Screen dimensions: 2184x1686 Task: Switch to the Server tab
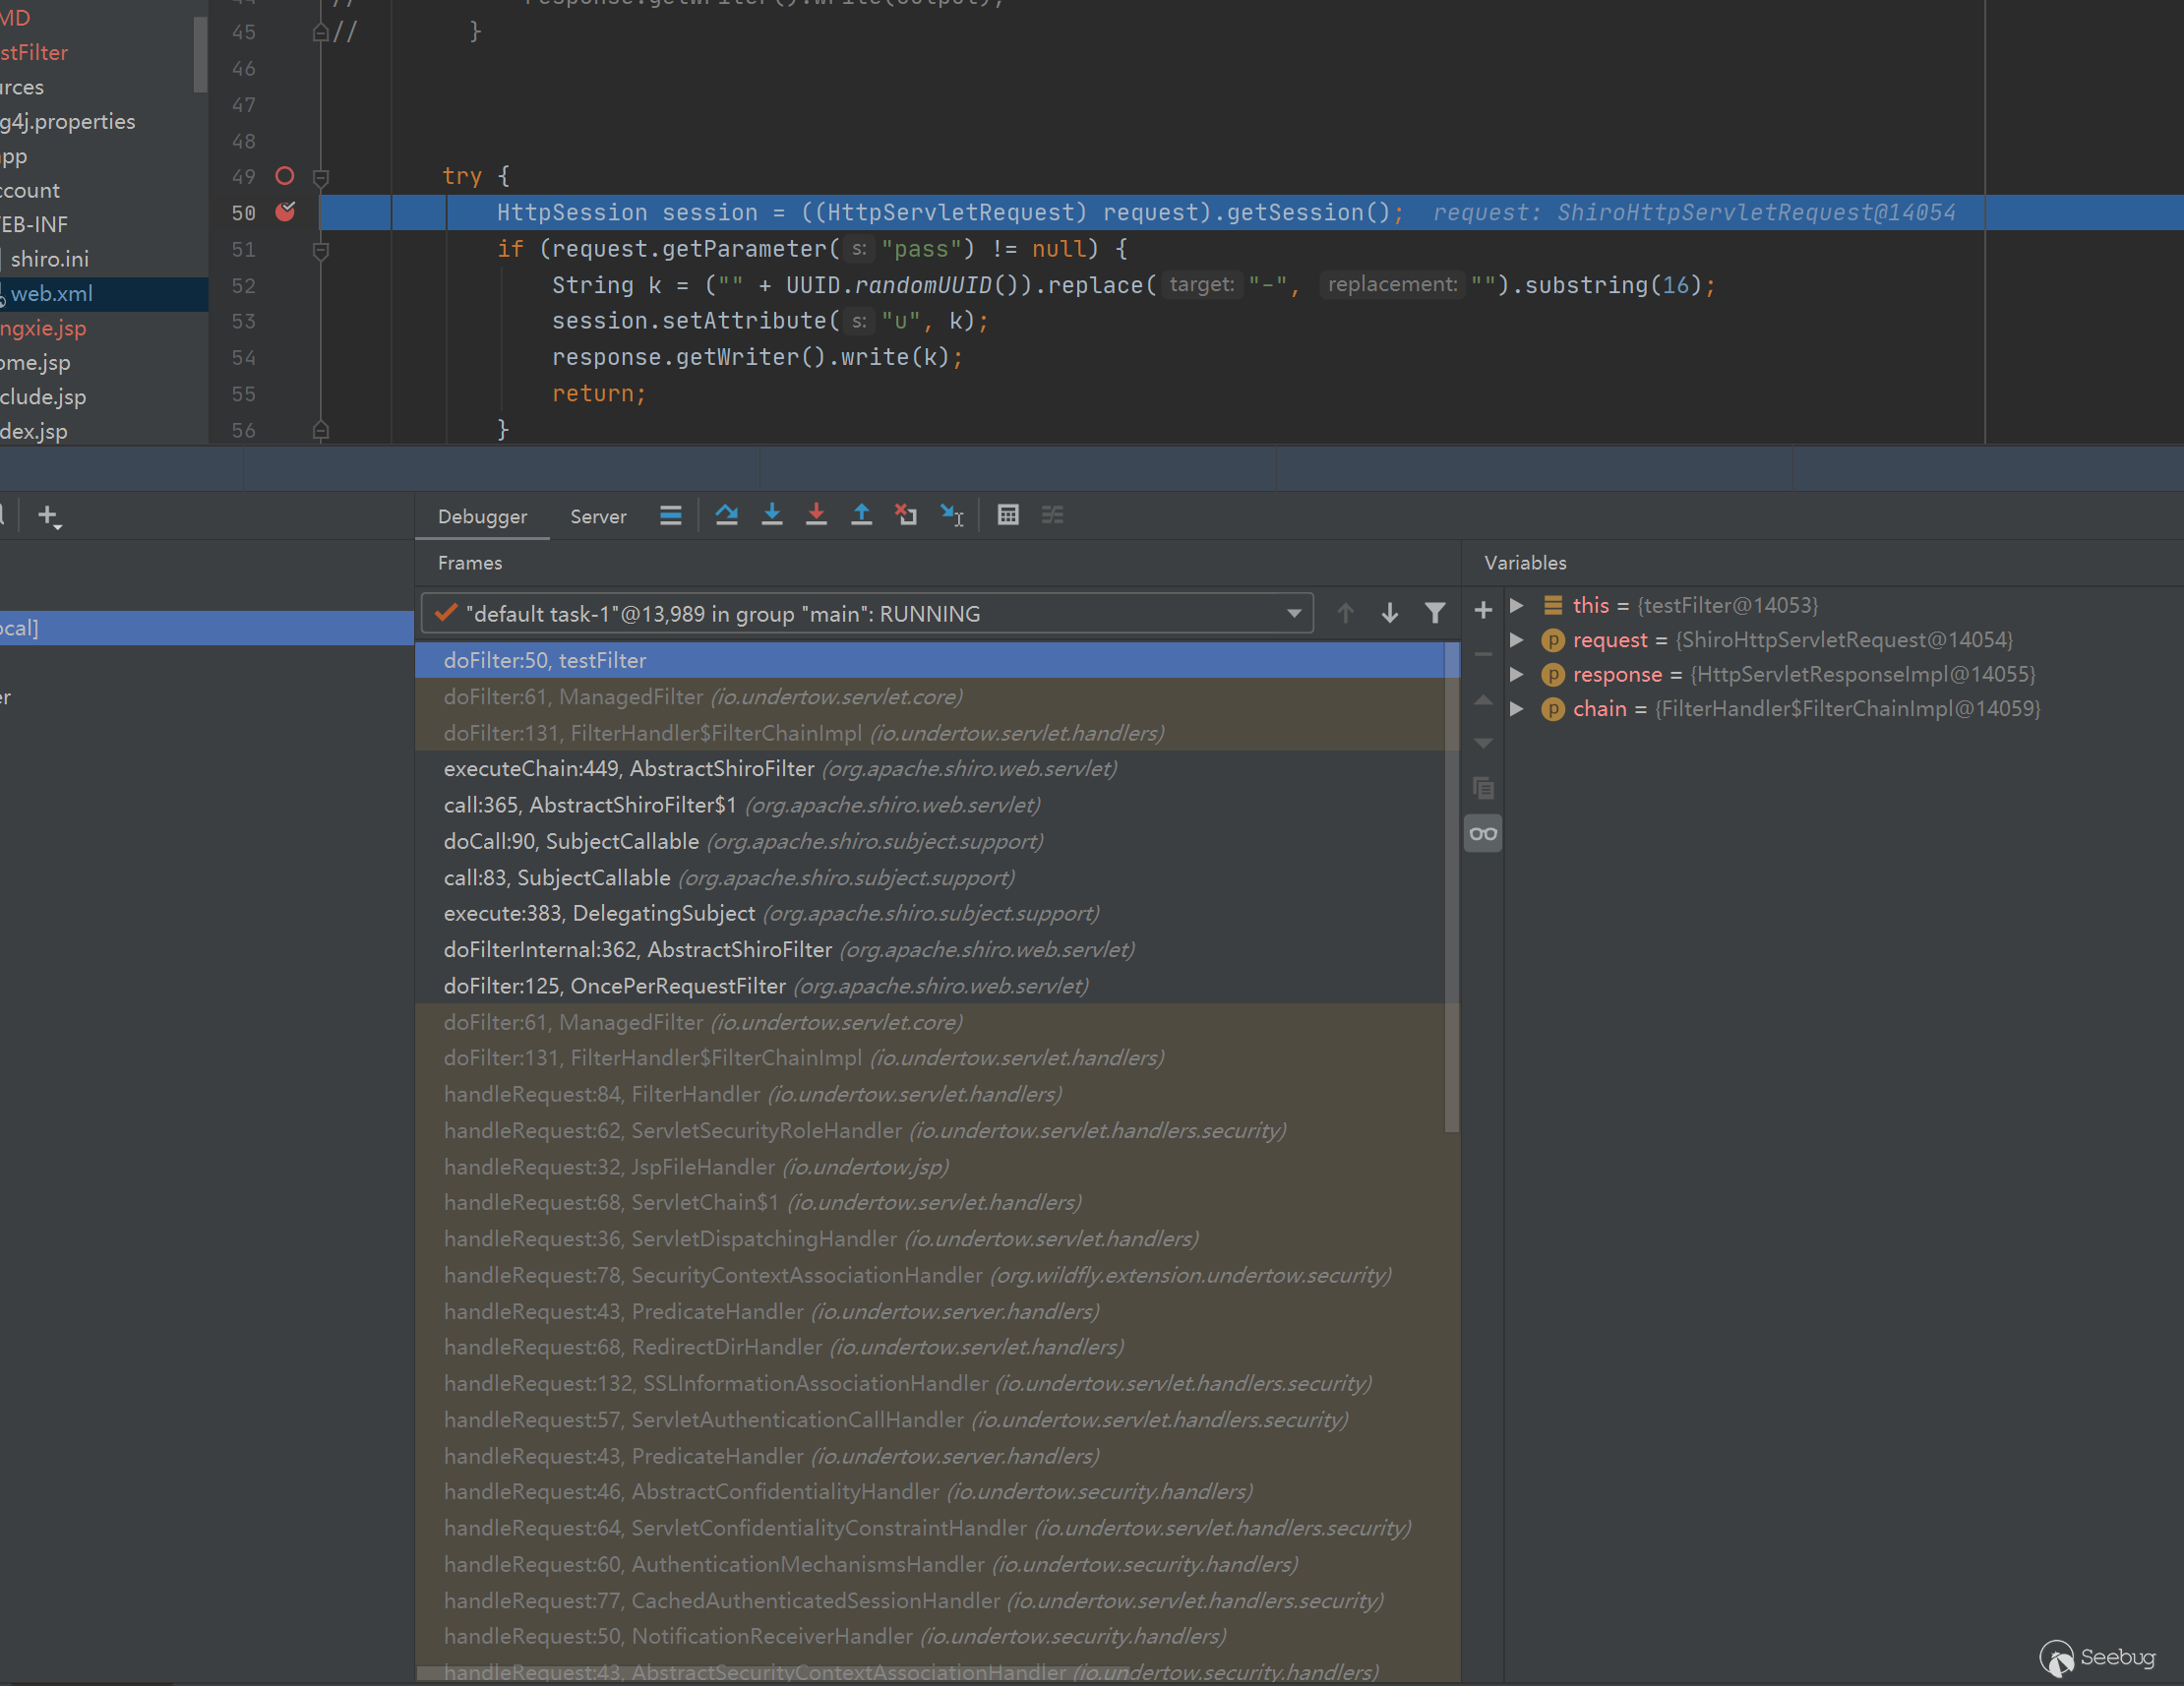pyautogui.click(x=598, y=517)
